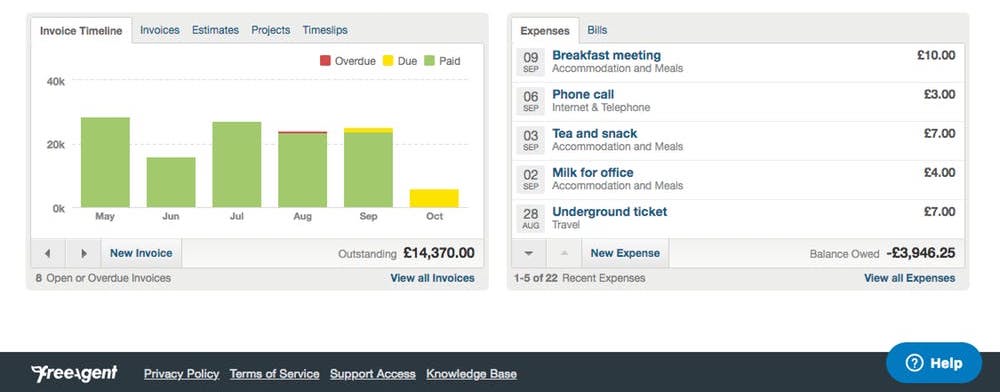Click the up arrow in expenses panel
Image resolution: width=1000 pixels, height=392 pixels.
point(564,253)
